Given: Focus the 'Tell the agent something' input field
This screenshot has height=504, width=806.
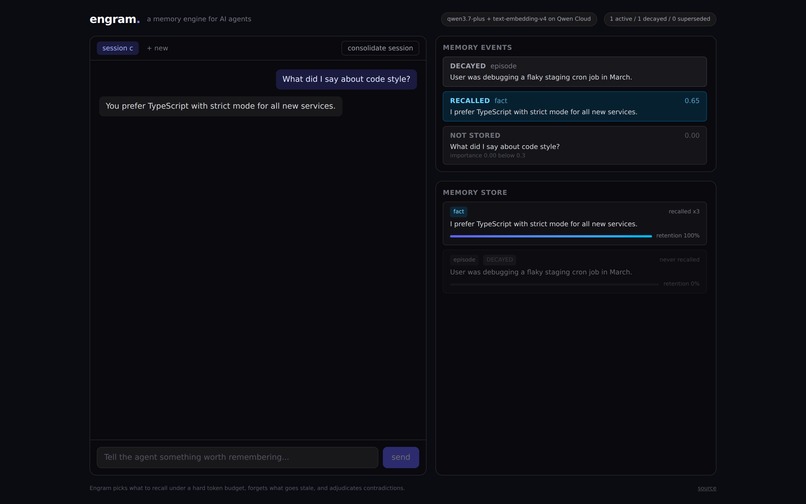Looking at the screenshot, I should (x=237, y=457).
